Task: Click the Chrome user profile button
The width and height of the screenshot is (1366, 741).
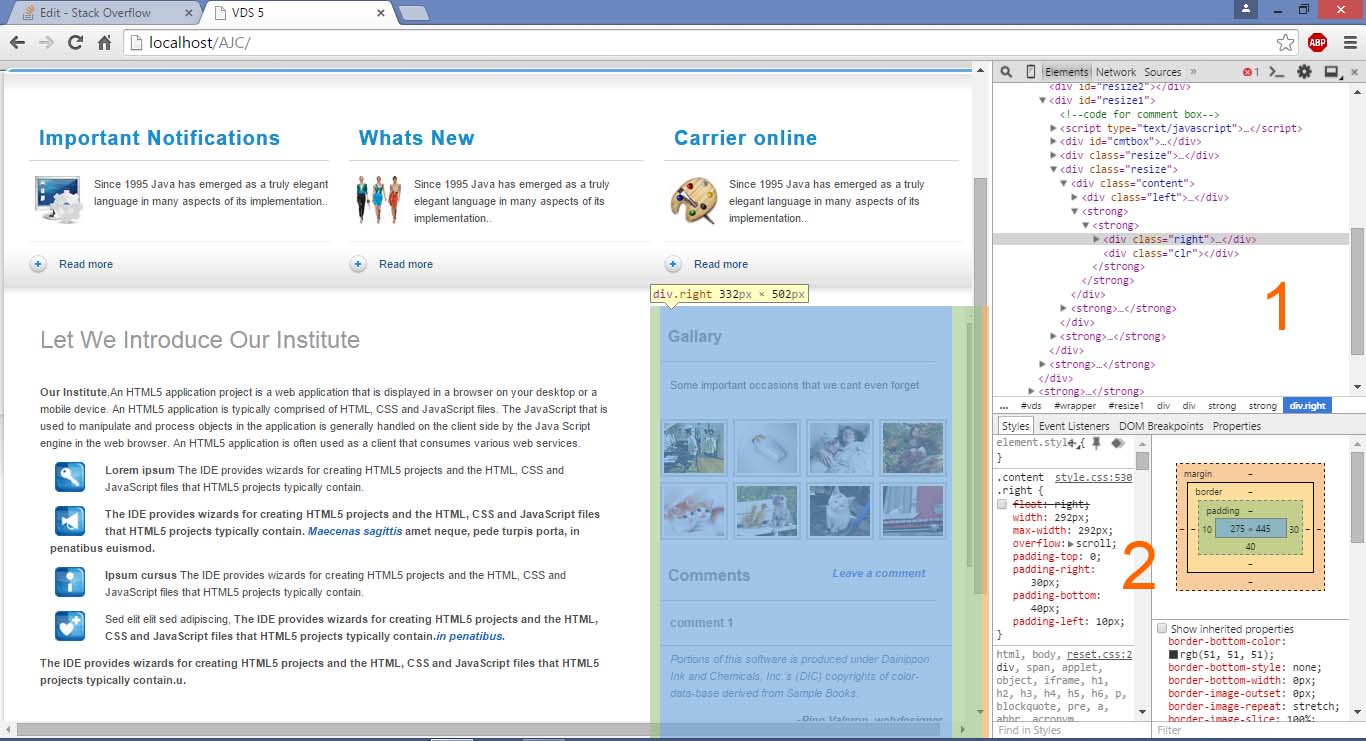Action: 1245,9
